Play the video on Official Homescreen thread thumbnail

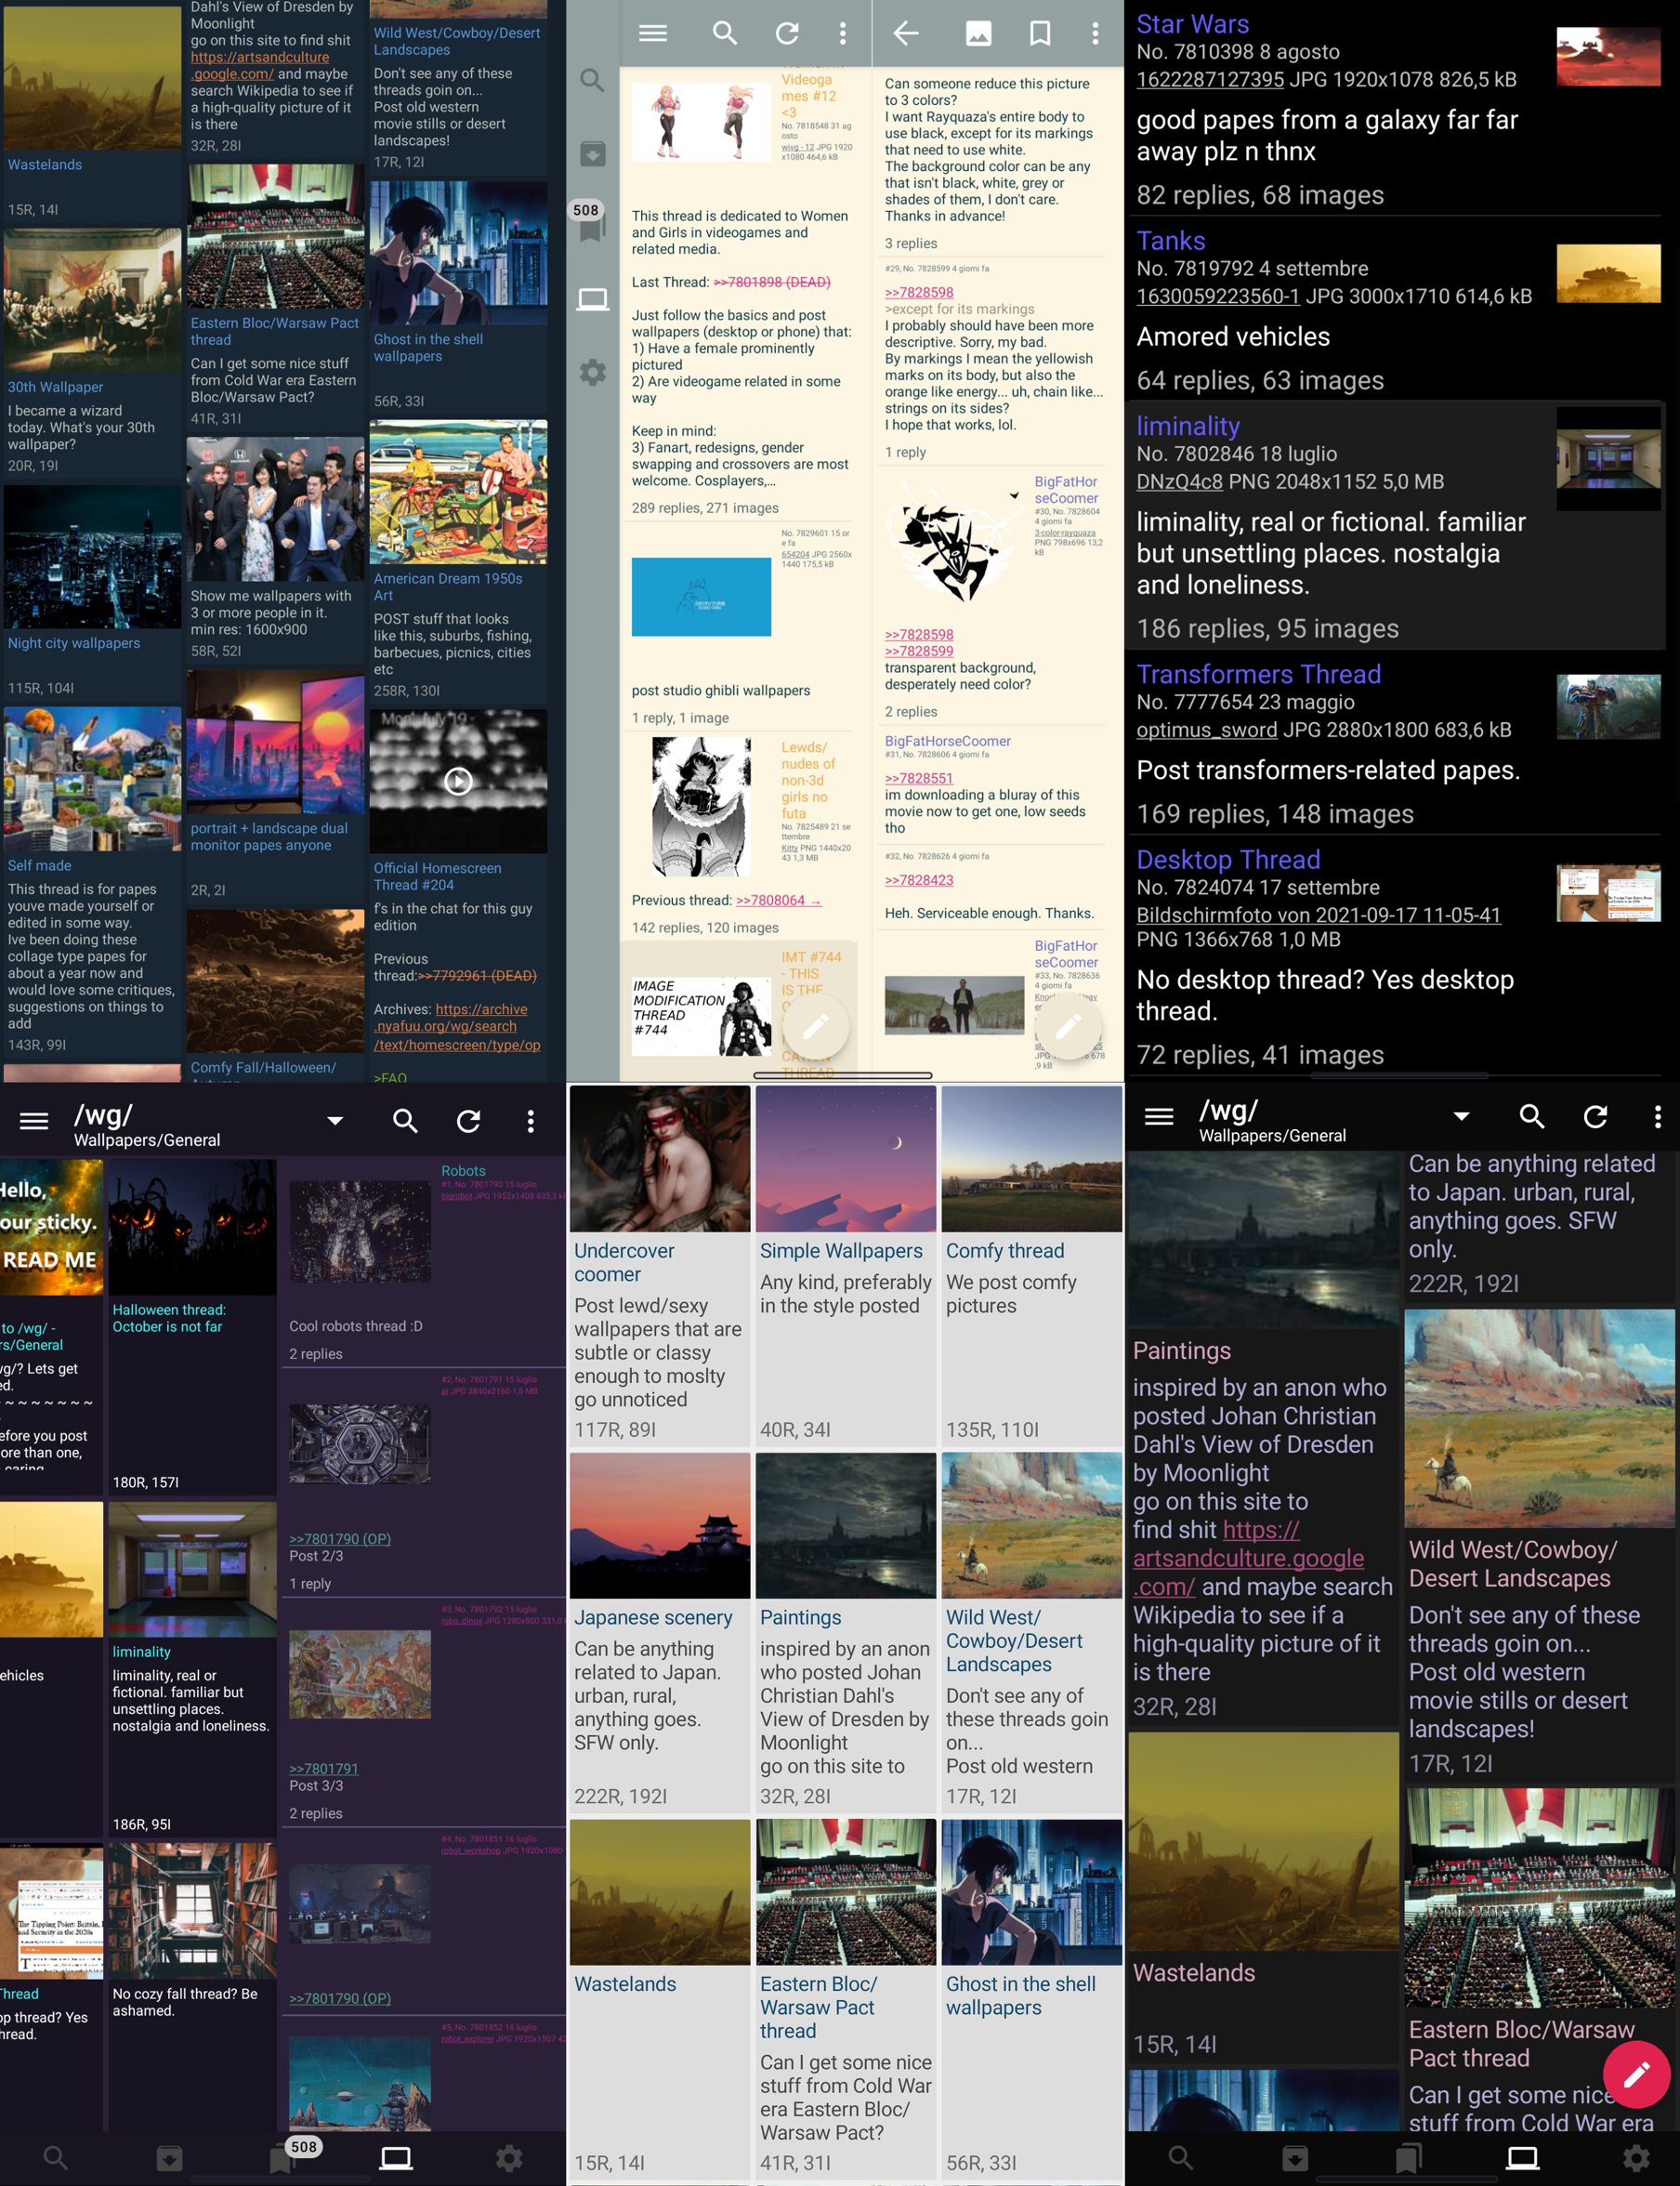(458, 780)
